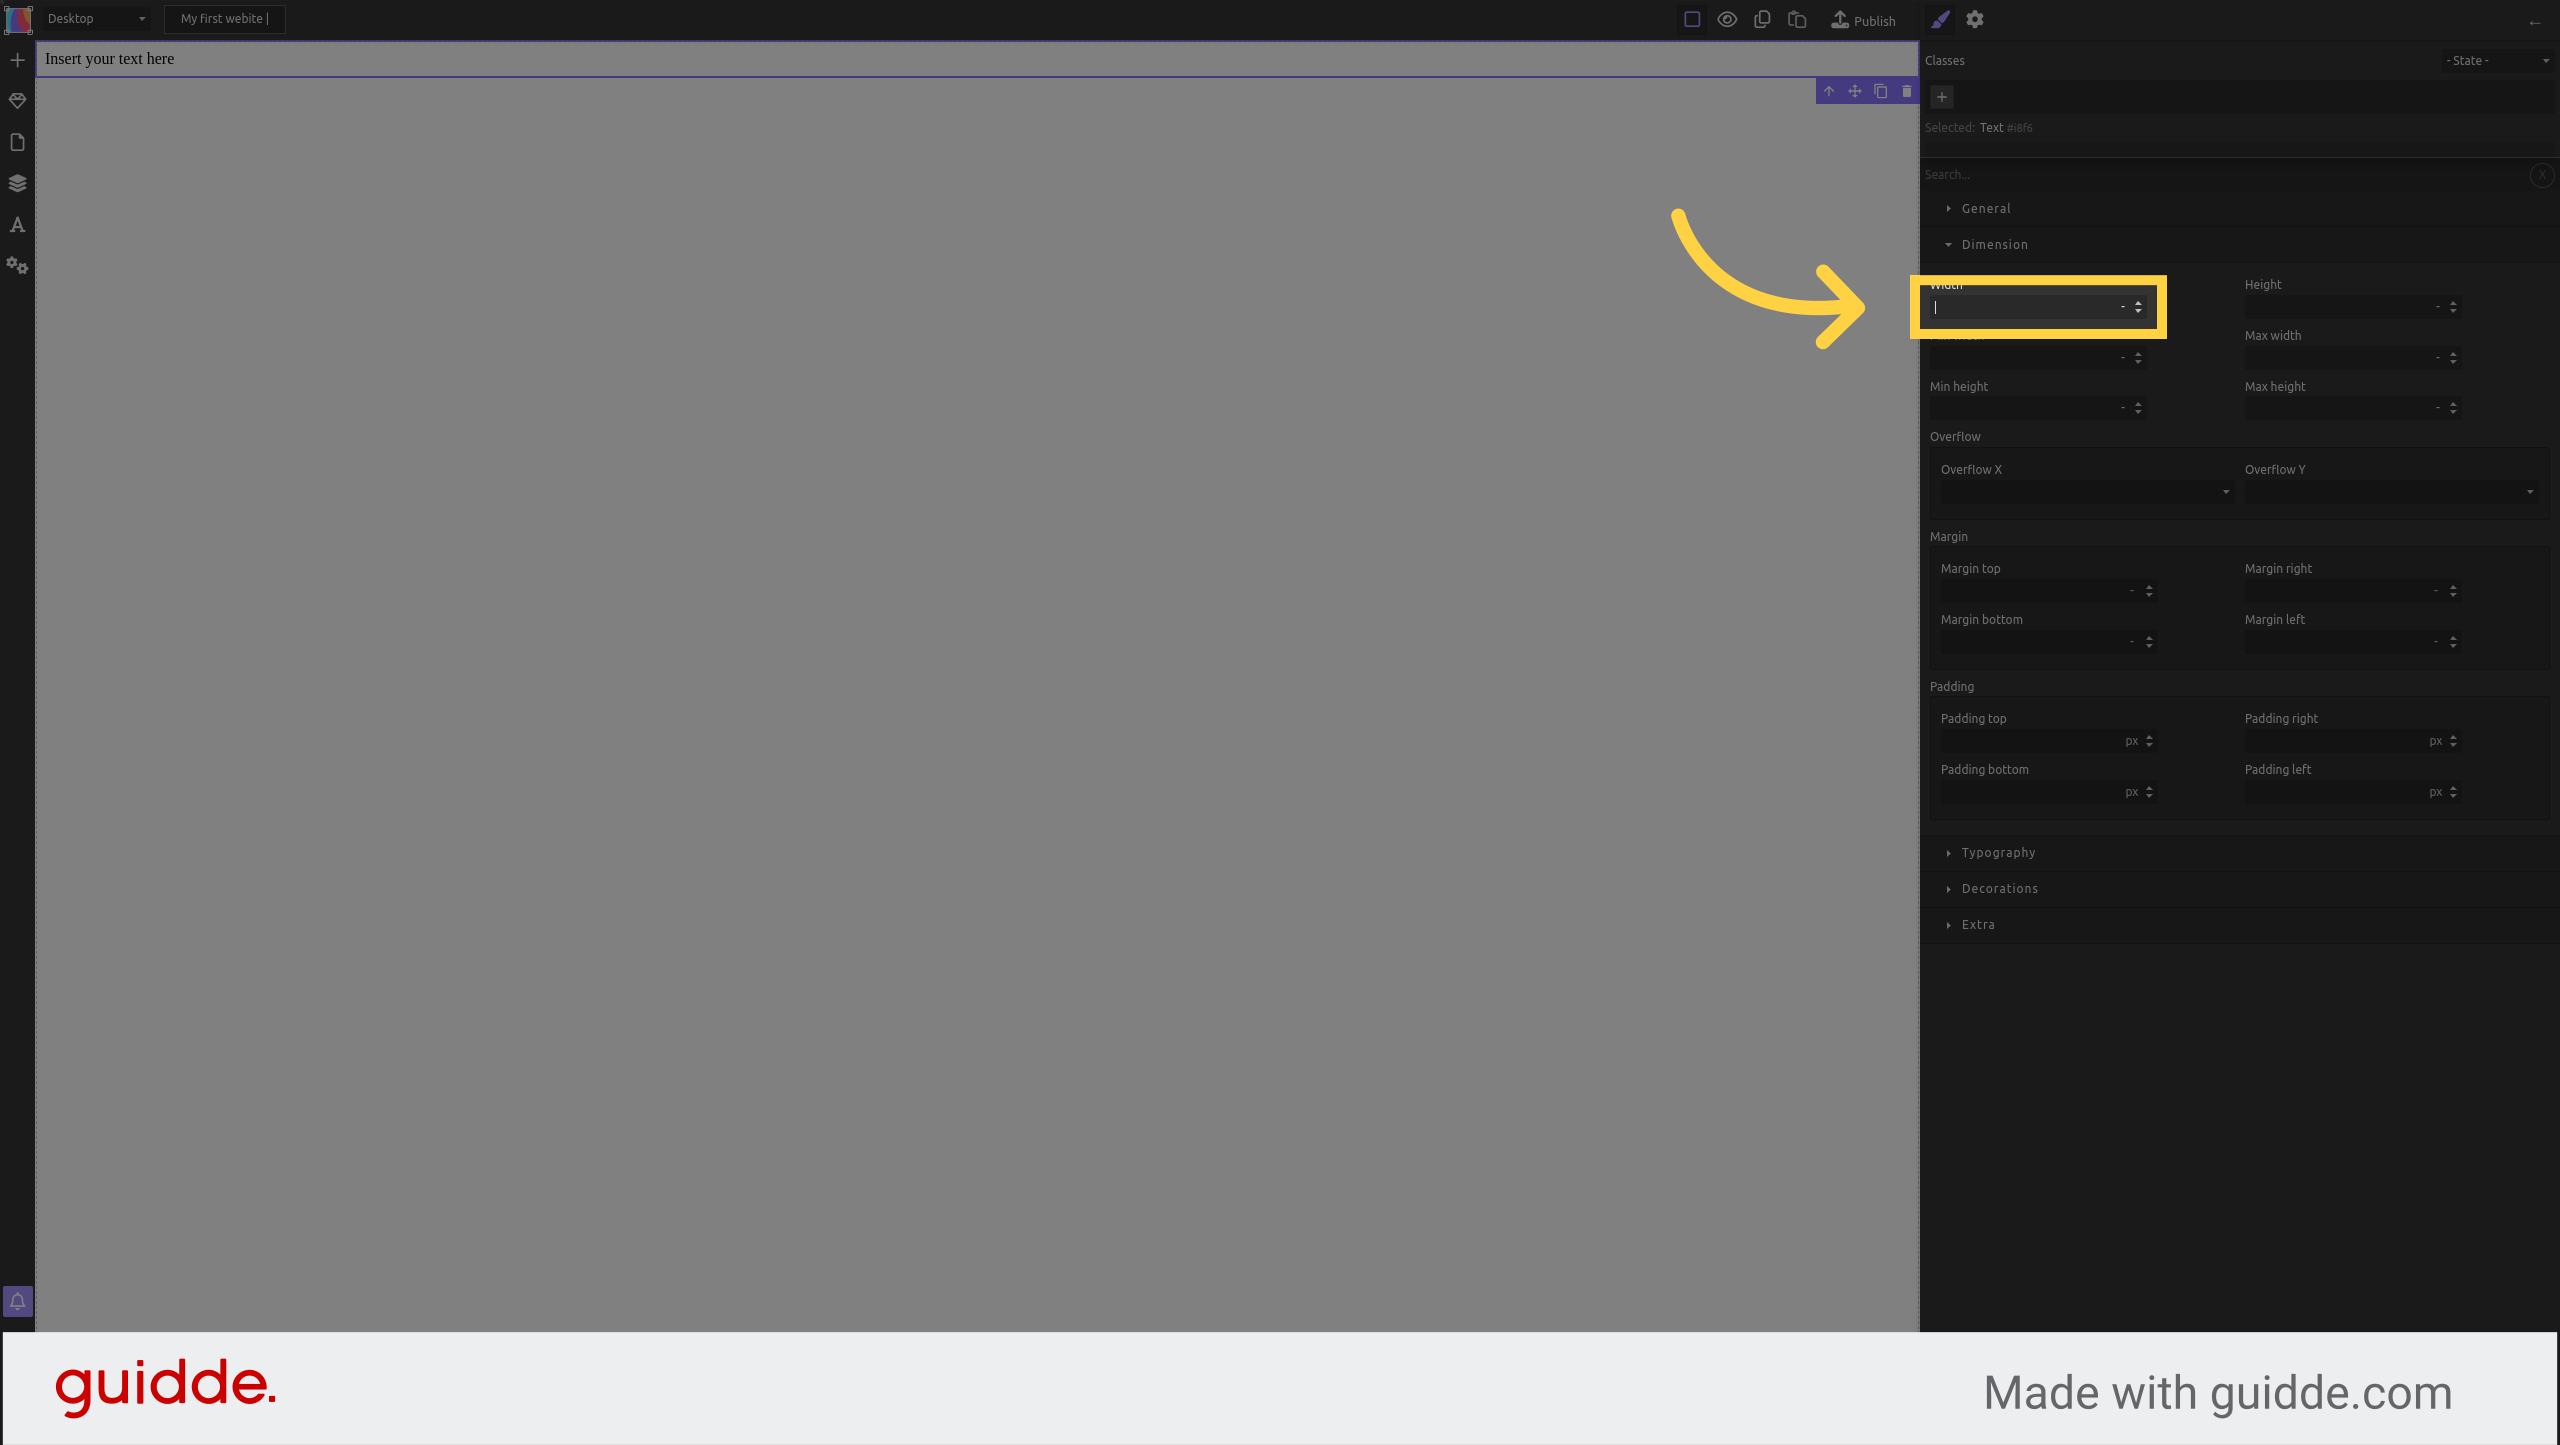Adjust the Padding right stepper arrows

coord(2453,741)
